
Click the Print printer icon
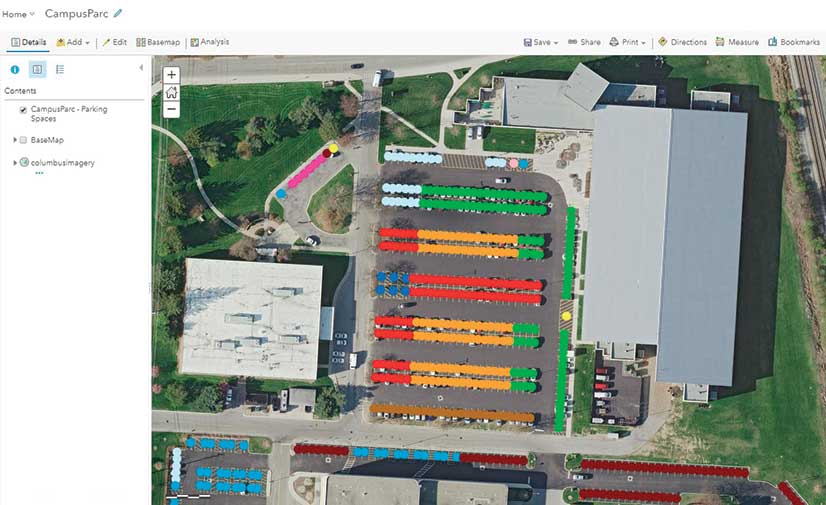click(614, 42)
